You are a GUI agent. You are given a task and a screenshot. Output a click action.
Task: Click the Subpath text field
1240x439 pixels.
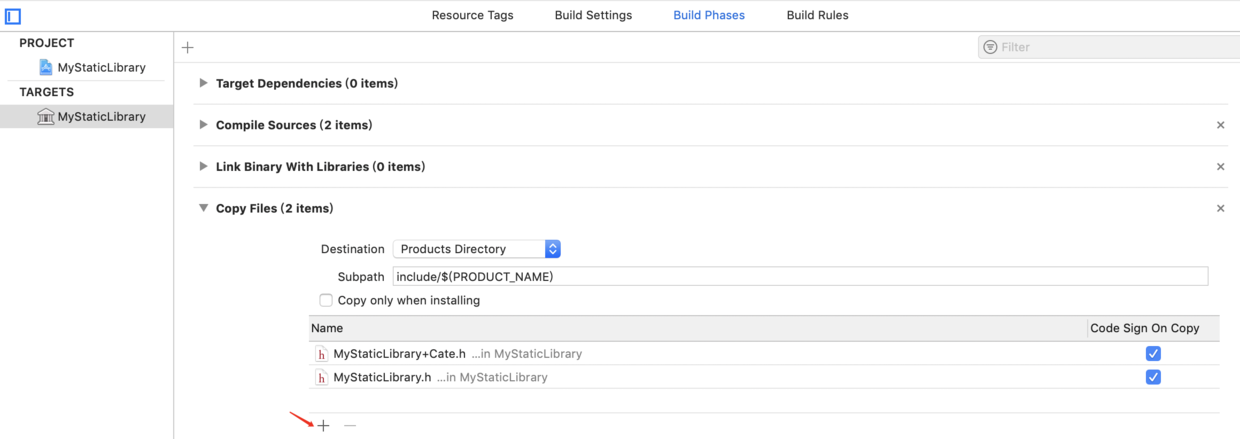[800, 276]
